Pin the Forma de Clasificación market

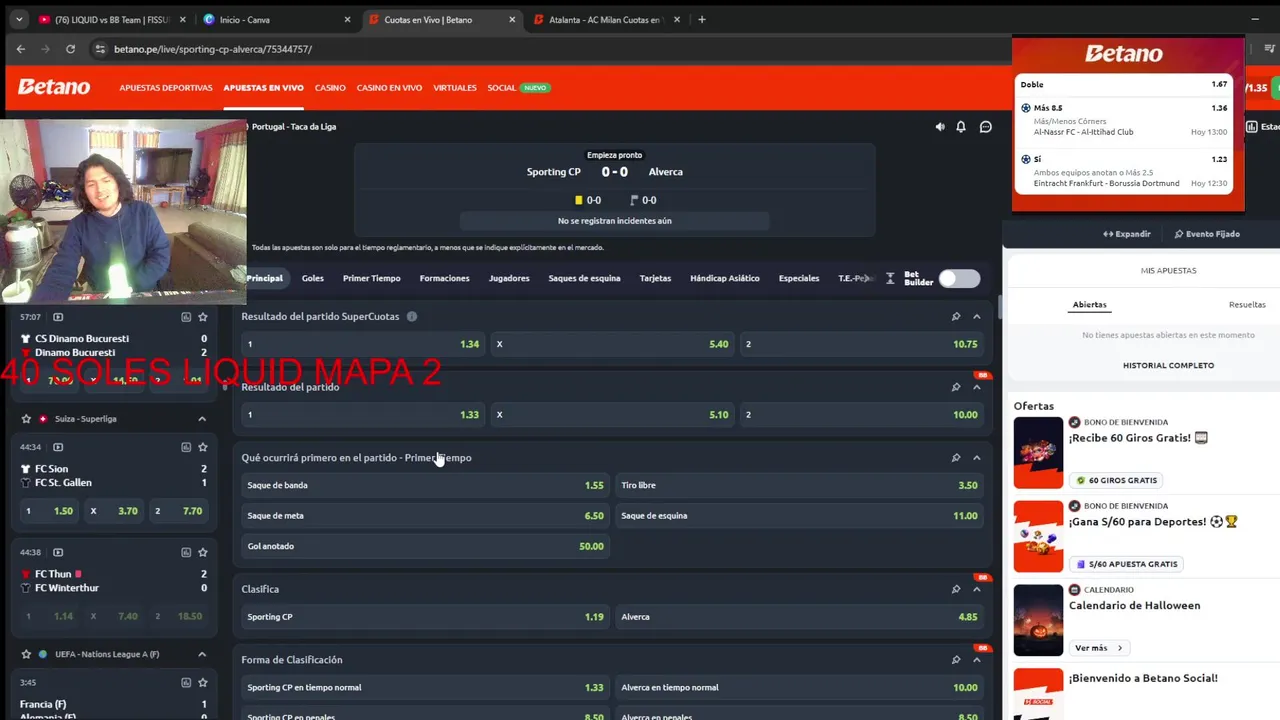pyautogui.click(x=956, y=660)
